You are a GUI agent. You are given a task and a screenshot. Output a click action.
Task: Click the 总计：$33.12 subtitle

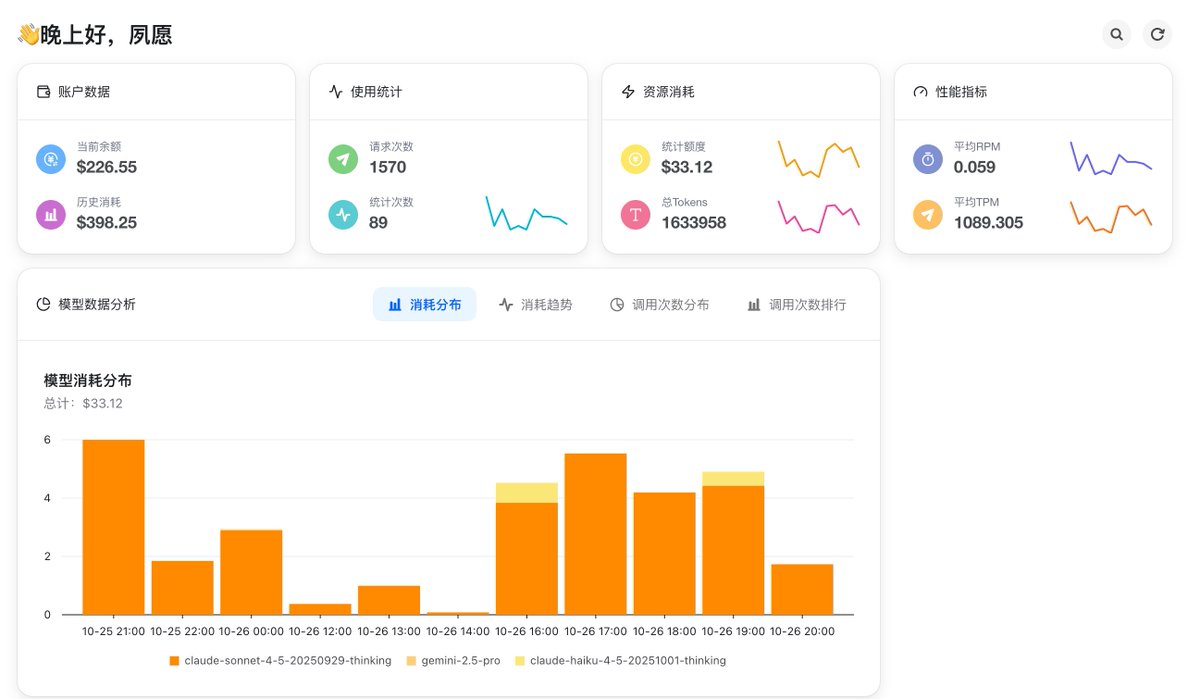83,404
